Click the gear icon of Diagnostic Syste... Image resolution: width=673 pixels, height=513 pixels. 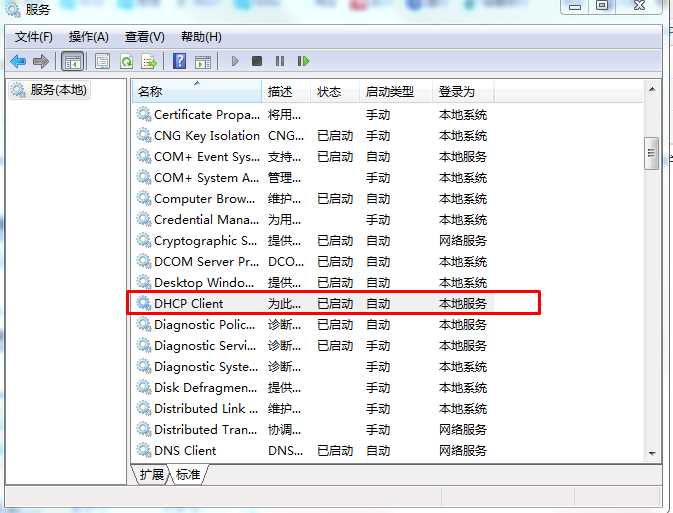(144, 366)
